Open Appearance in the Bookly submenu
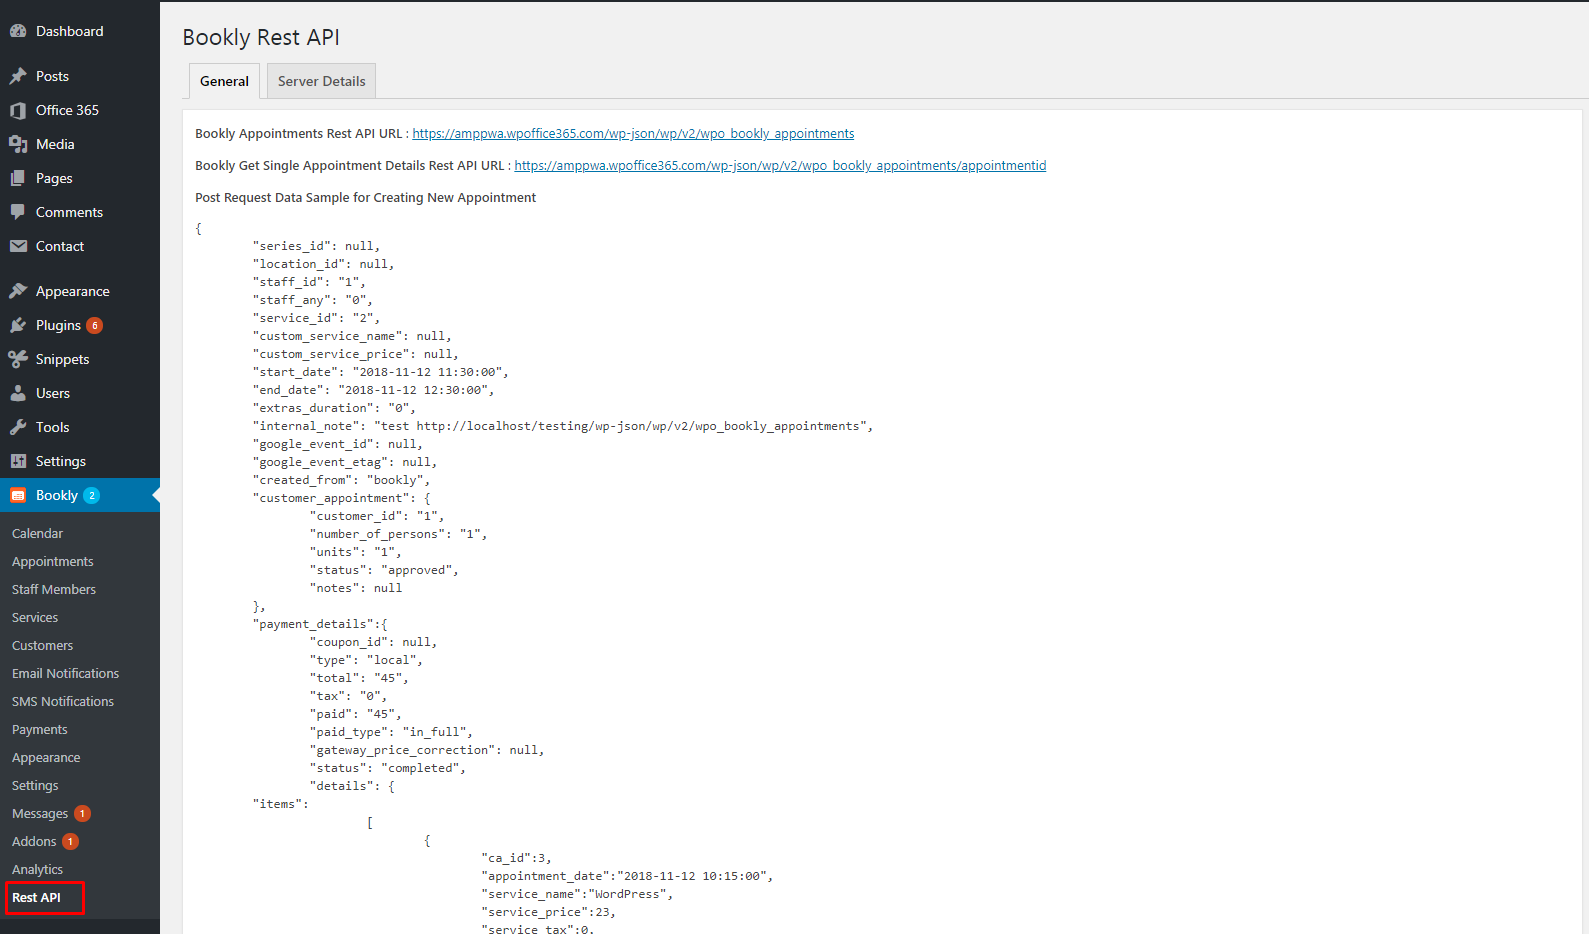Image resolution: width=1589 pixels, height=934 pixels. click(x=46, y=758)
